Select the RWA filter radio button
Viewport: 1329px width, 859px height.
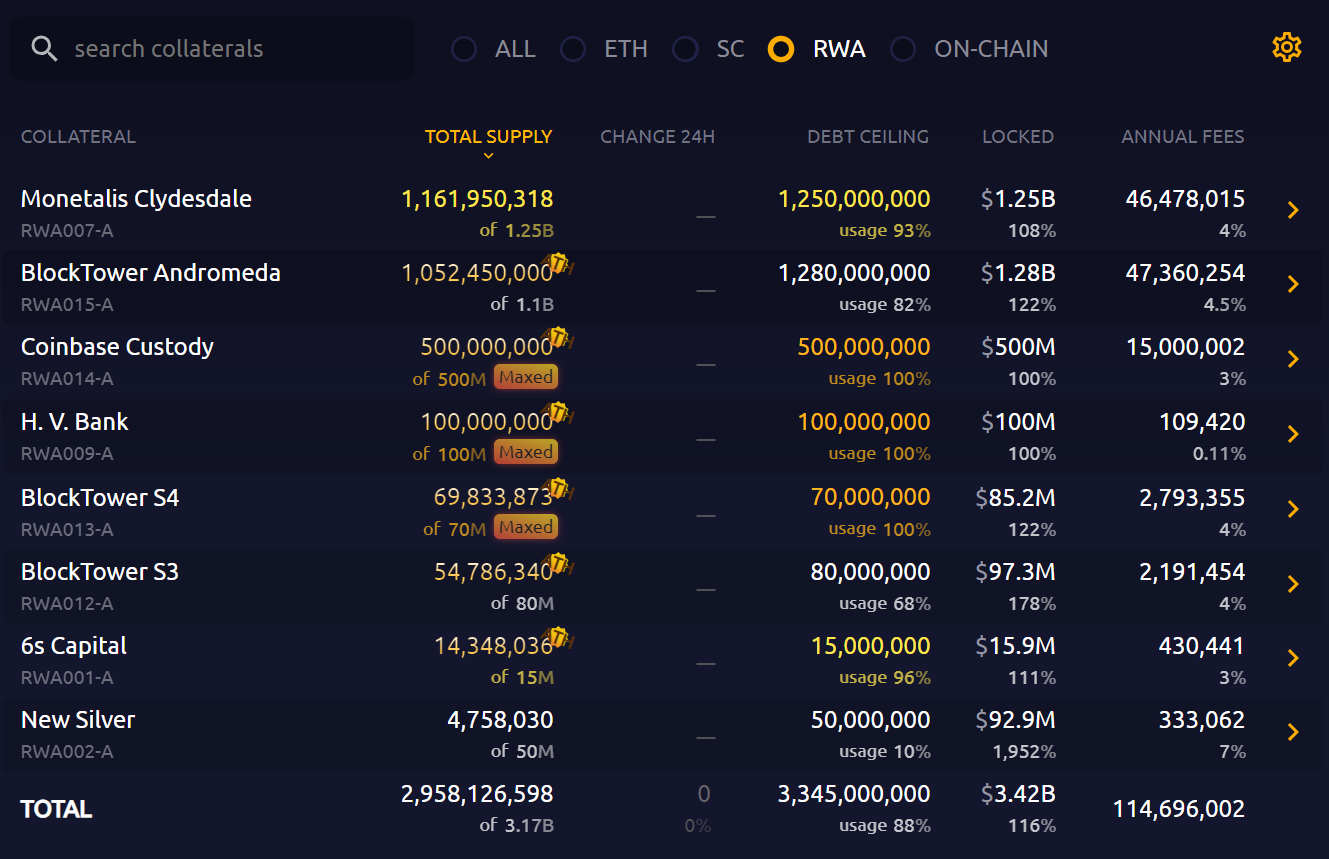pyautogui.click(x=781, y=49)
